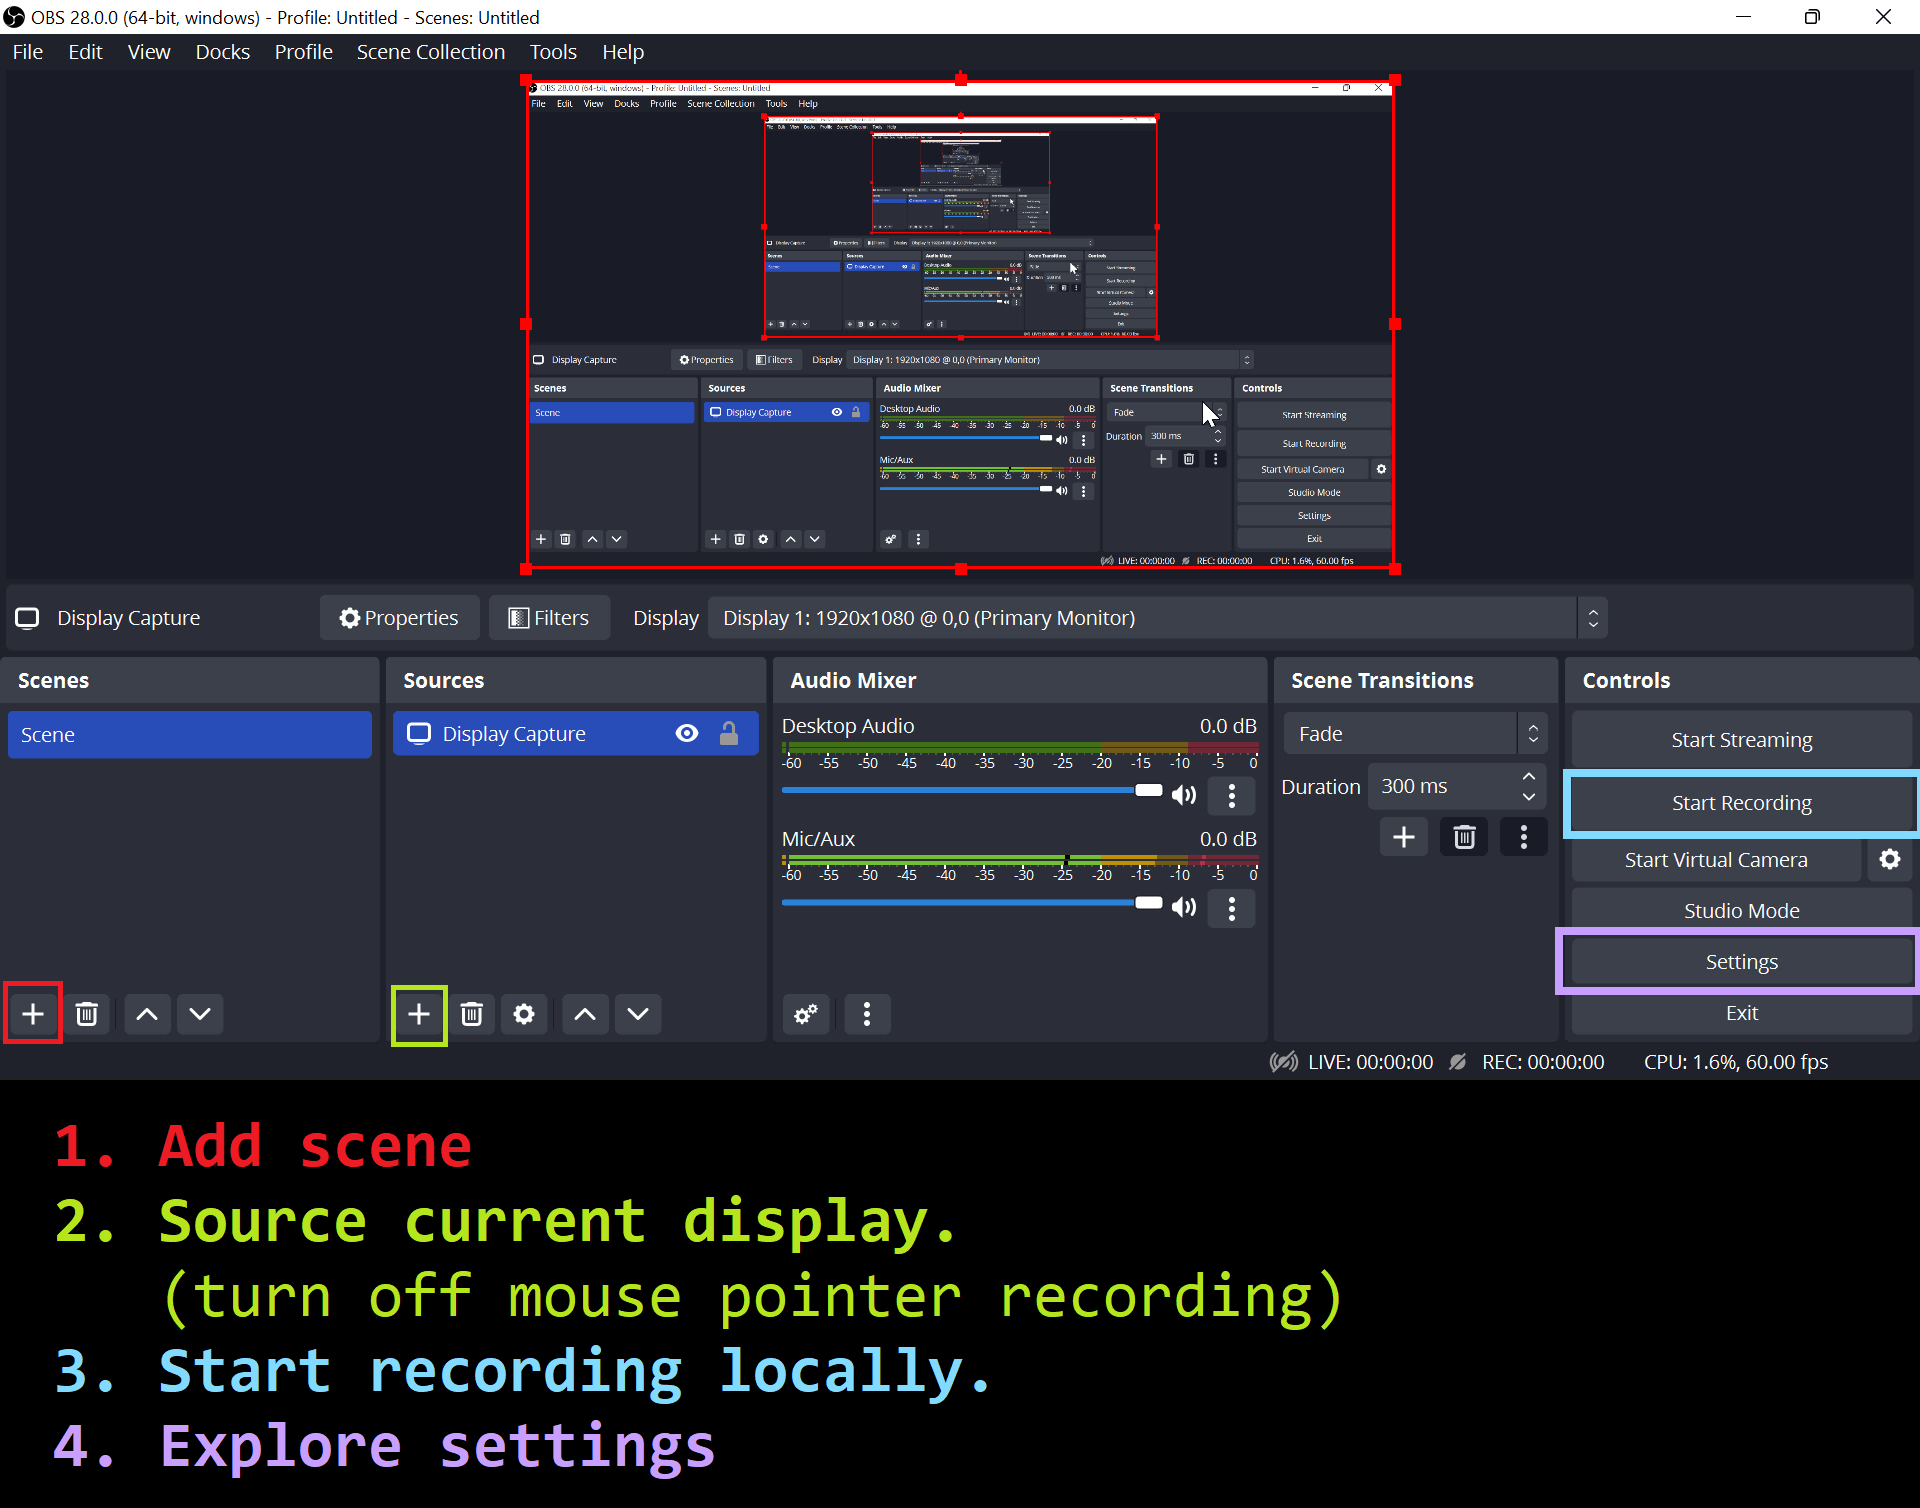Open the Scene Collection menu
Viewport: 1920px width, 1508px height.
[430, 52]
